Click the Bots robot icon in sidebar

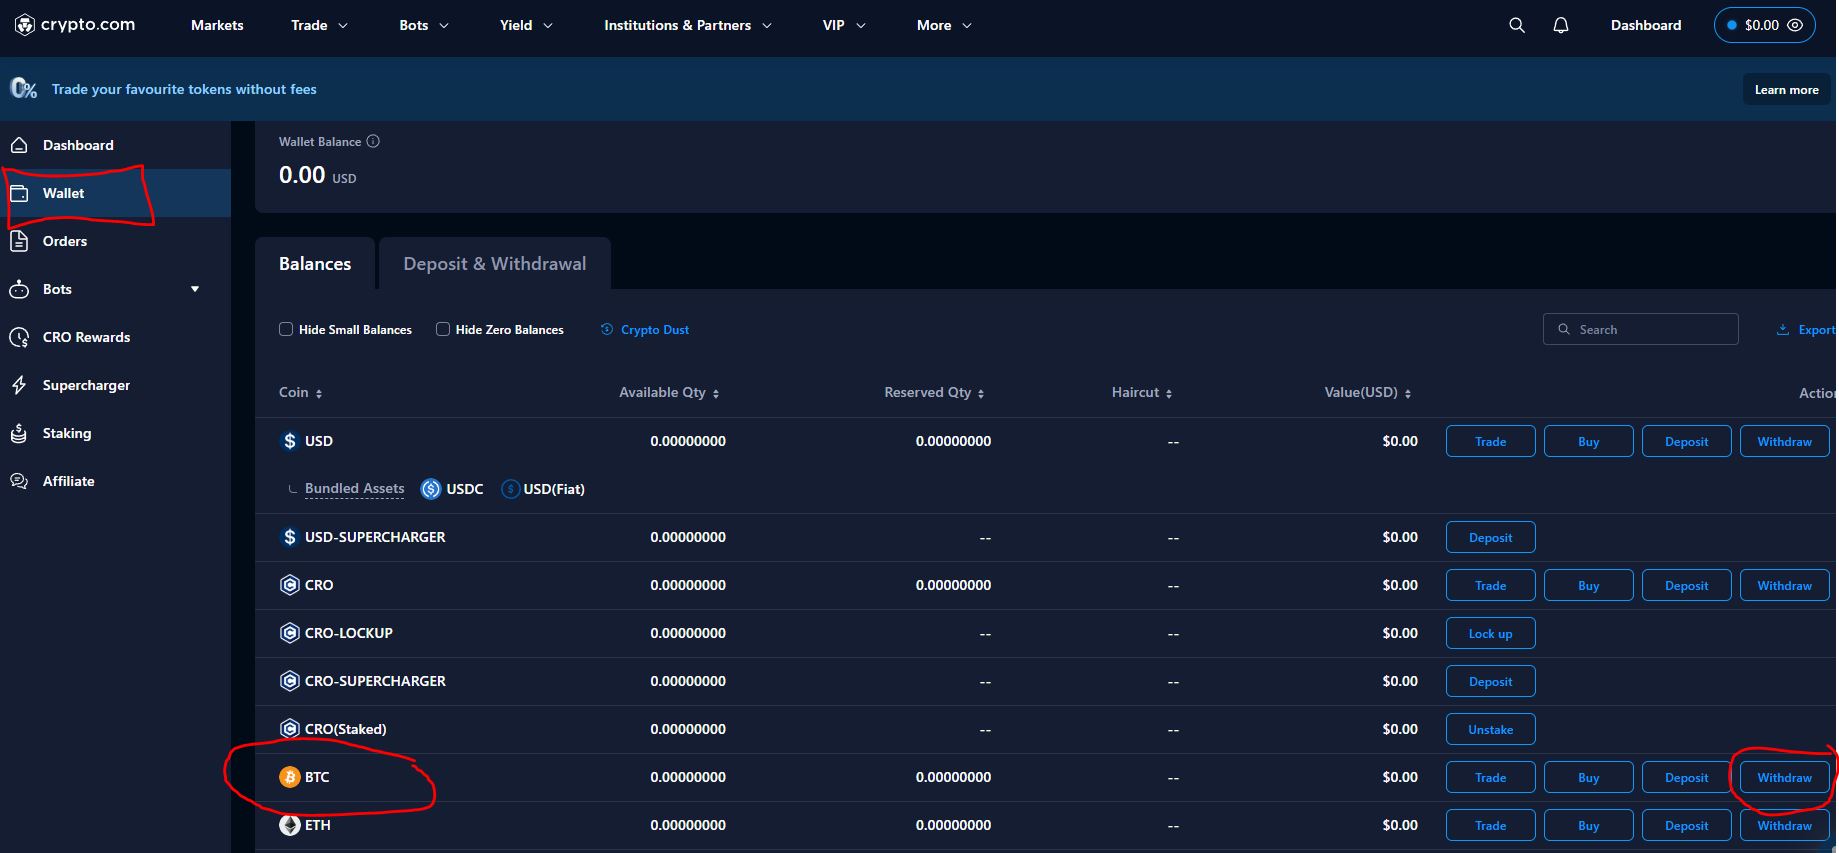click(x=19, y=289)
